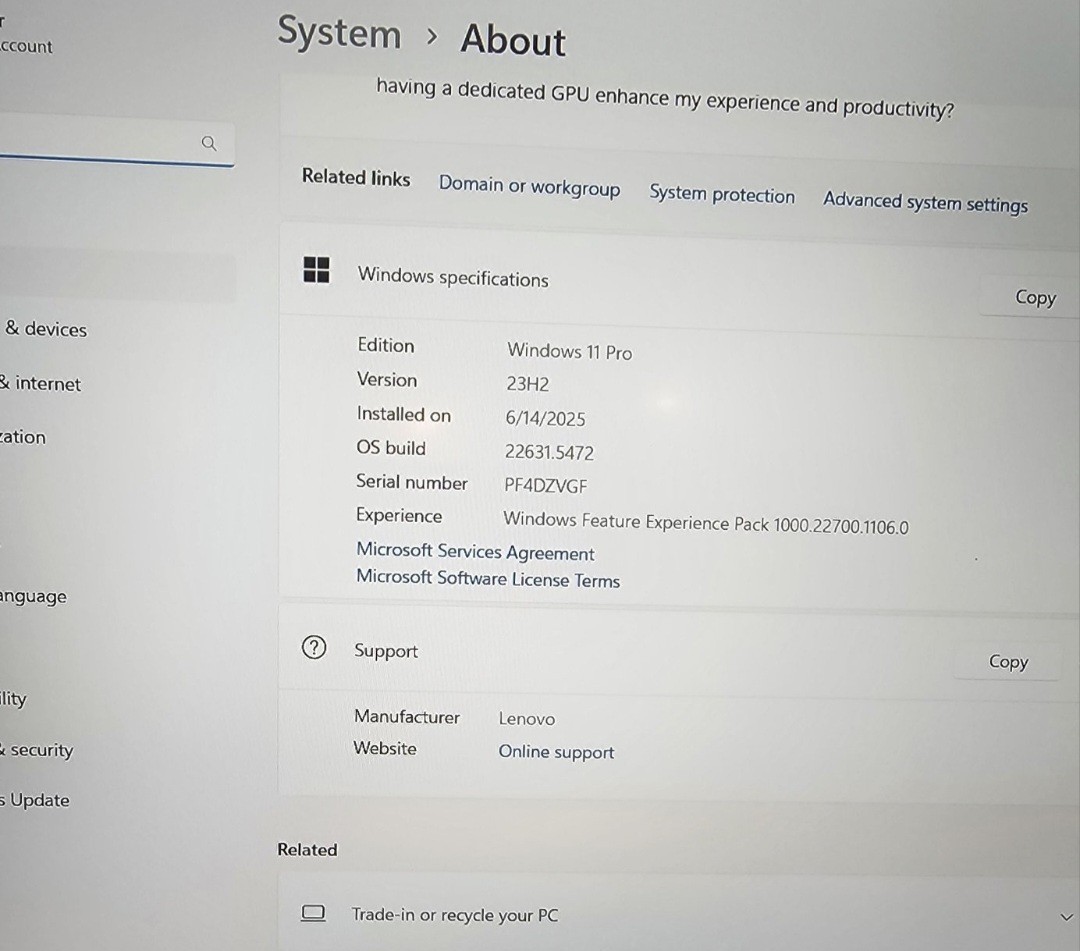Click the 'Website' label
The height and width of the screenshot is (951, 1080).
[x=385, y=748]
